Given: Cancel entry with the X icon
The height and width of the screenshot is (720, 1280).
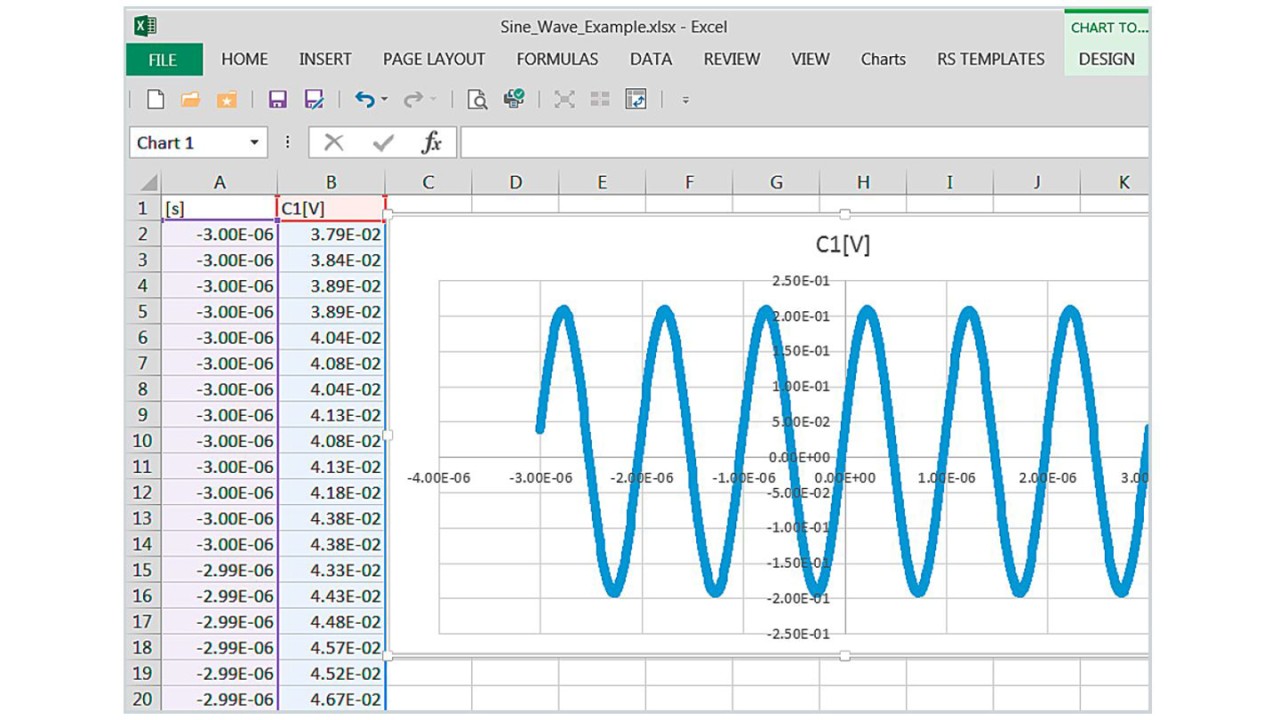Looking at the screenshot, I should coord(334,143).
